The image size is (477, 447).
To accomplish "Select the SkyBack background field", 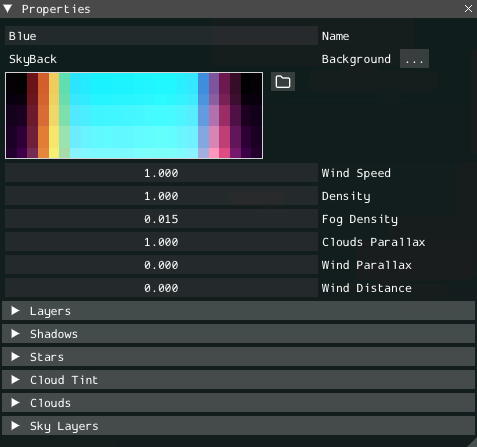I will (x=161, y=59).
